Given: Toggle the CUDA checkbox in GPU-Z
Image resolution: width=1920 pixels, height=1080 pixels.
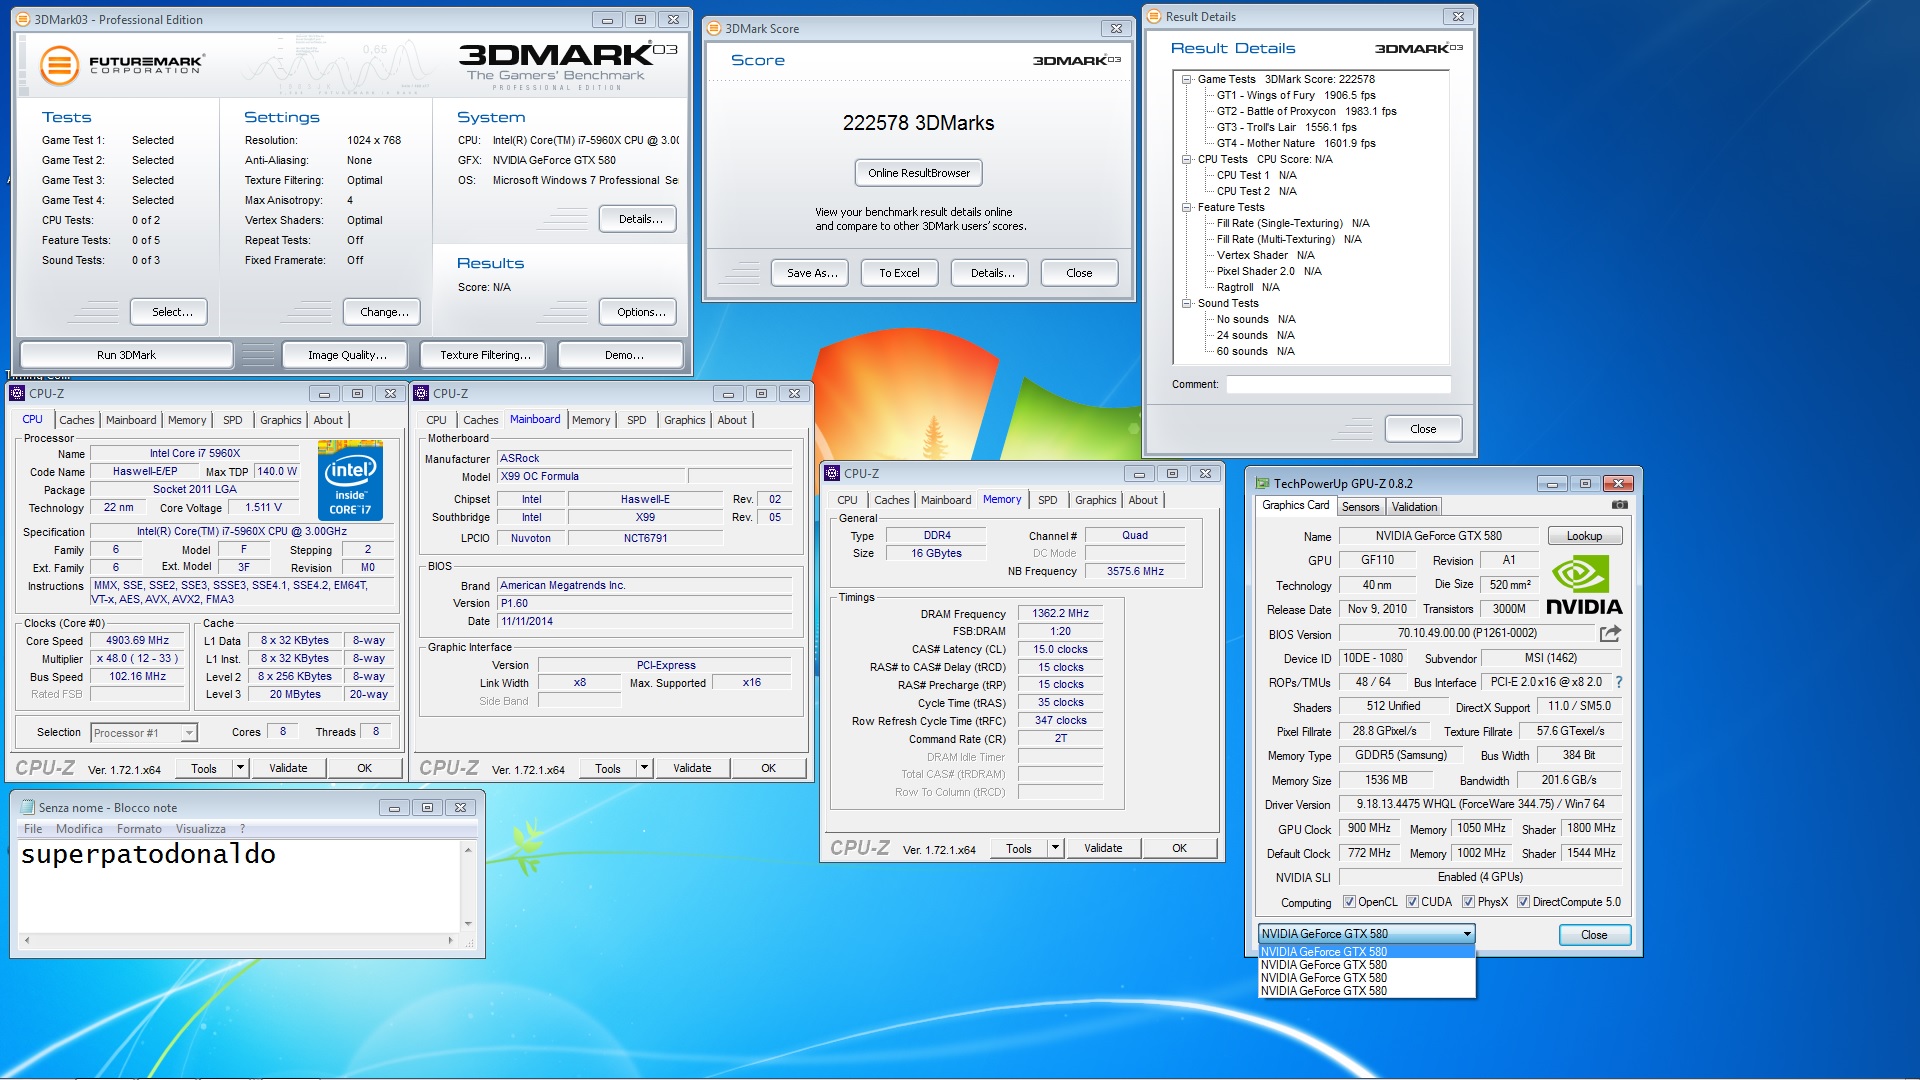Looking at the screenshot, I should coord(1412,902).
